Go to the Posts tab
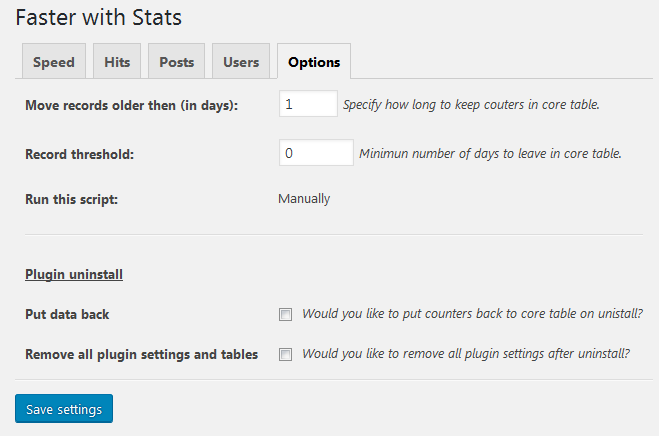 pos(177,61)
